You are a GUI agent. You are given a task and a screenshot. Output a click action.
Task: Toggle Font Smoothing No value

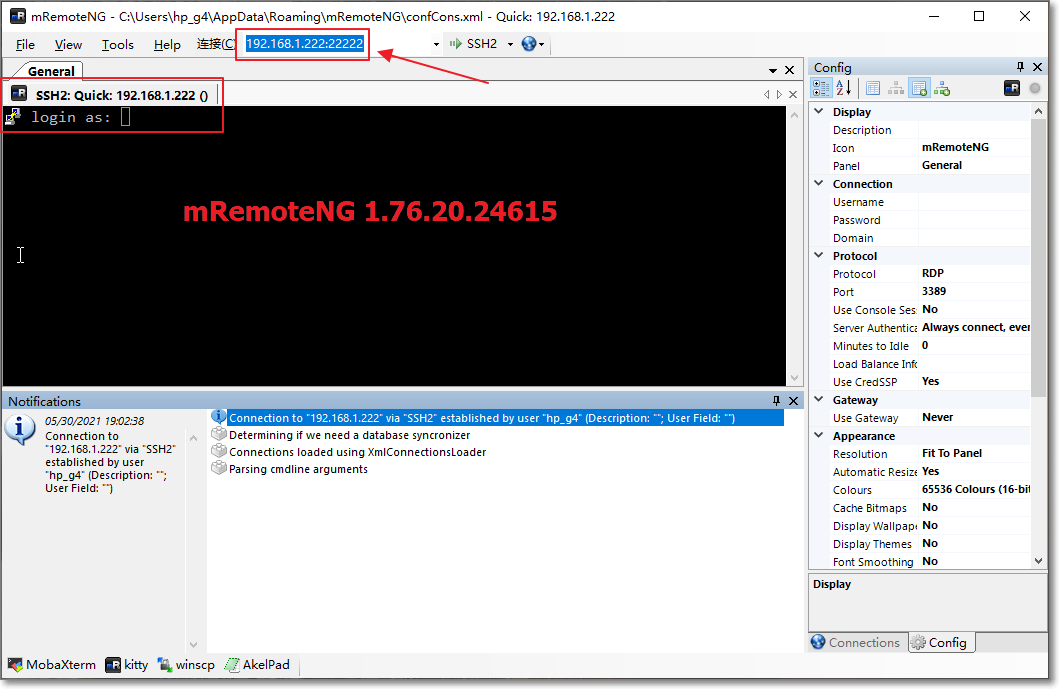click(975, 561)
